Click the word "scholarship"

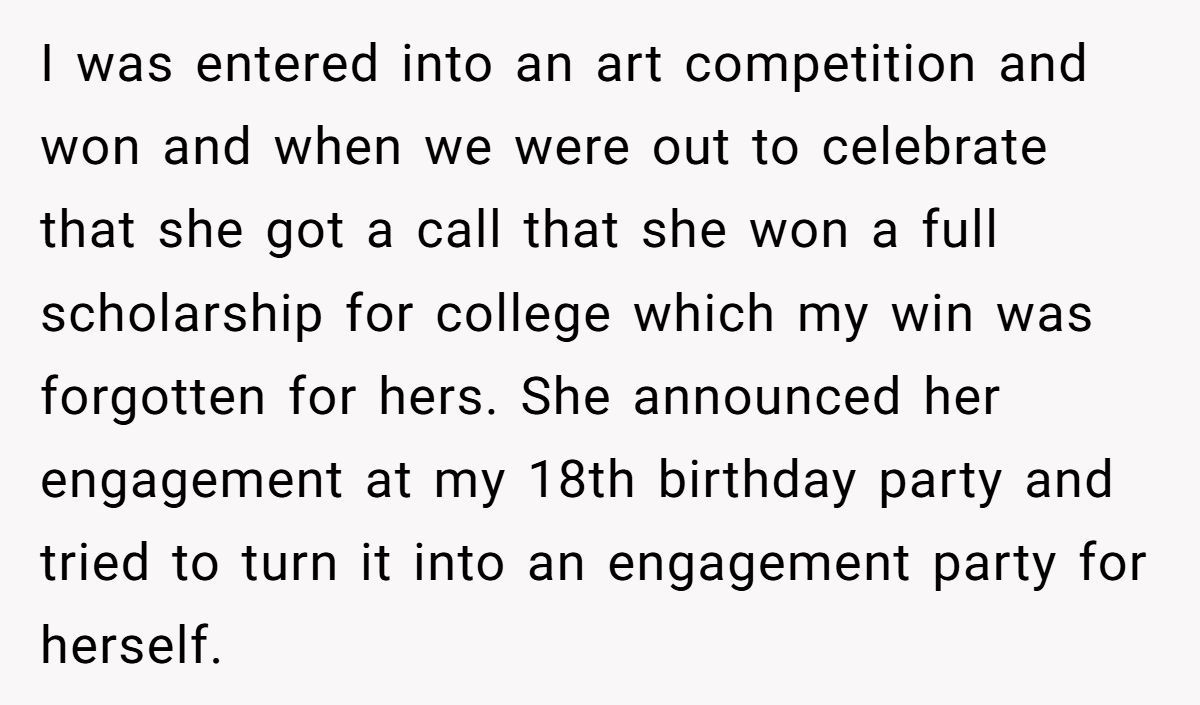[181, 315]
